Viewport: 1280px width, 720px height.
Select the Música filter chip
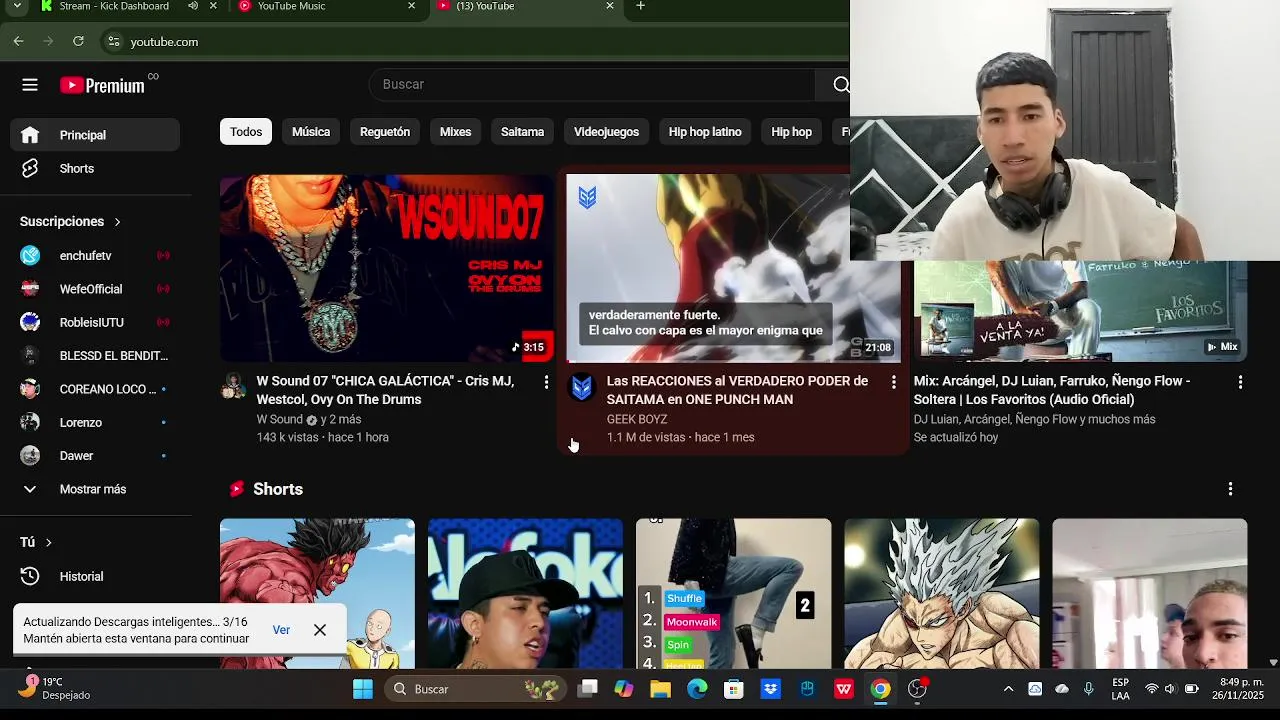click(x=311, y=132)
